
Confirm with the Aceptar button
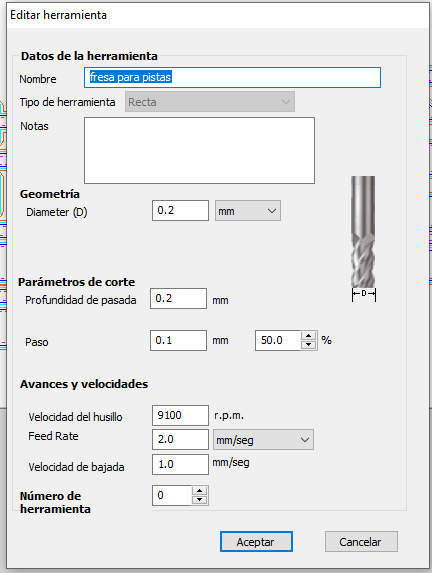(x=256, y=542)
